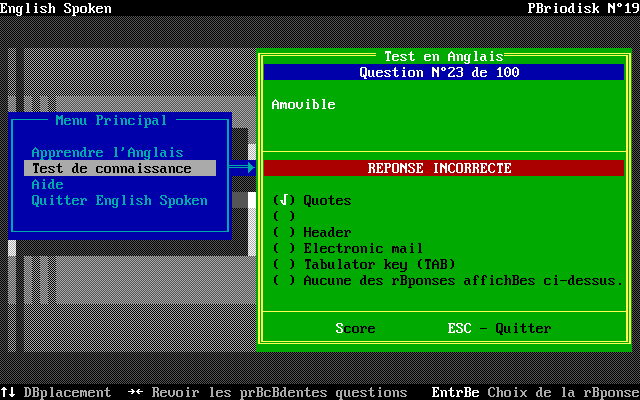
Task: Select the Electronic mail answer radio button
Action: (284, 248)
